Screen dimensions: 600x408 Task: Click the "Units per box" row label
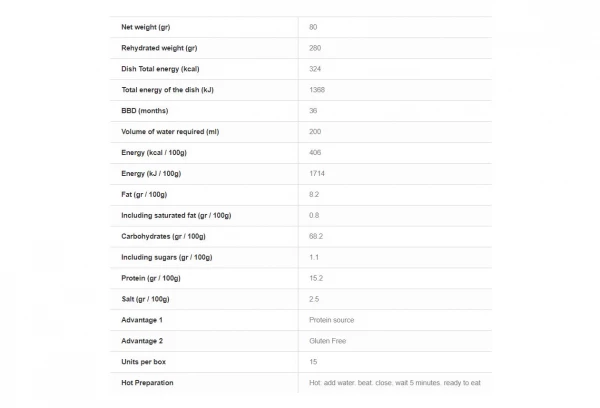tap(144, 362)
